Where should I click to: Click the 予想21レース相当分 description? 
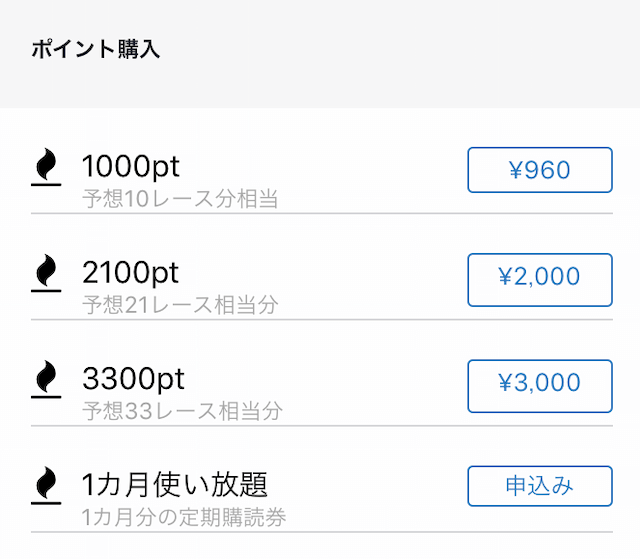pyautogui.click(x=180, y=305)
